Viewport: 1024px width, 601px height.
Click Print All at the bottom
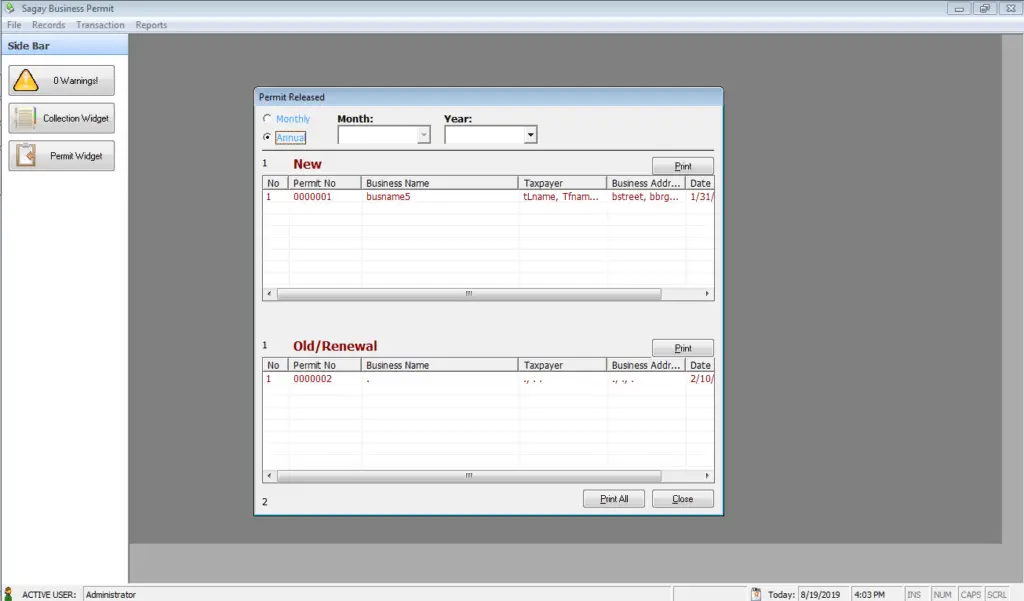[x=613, y=498]
